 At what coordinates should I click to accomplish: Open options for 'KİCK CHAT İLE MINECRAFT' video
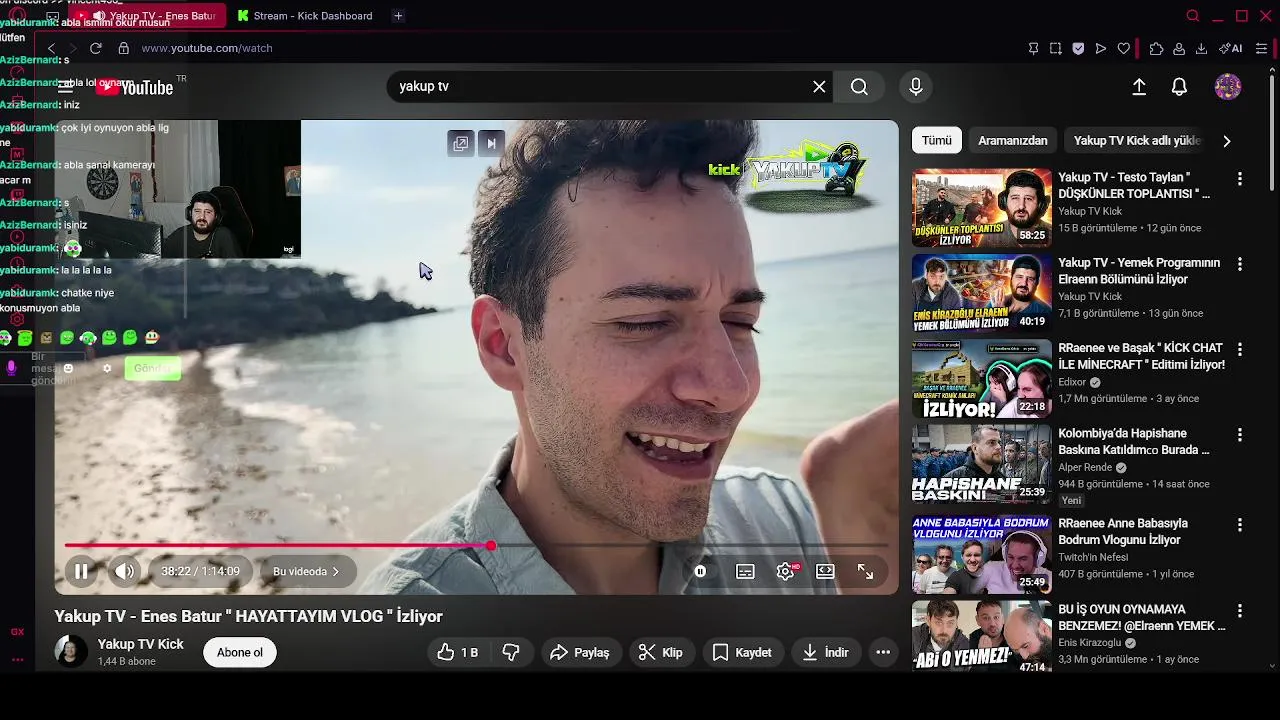click(x=1240, y=350)
